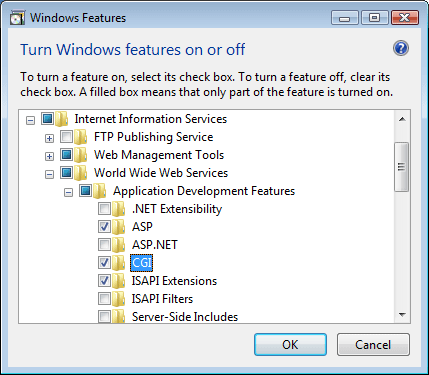
Task: Click the scrollbar down arrow
Action: (x=402, y=315)
